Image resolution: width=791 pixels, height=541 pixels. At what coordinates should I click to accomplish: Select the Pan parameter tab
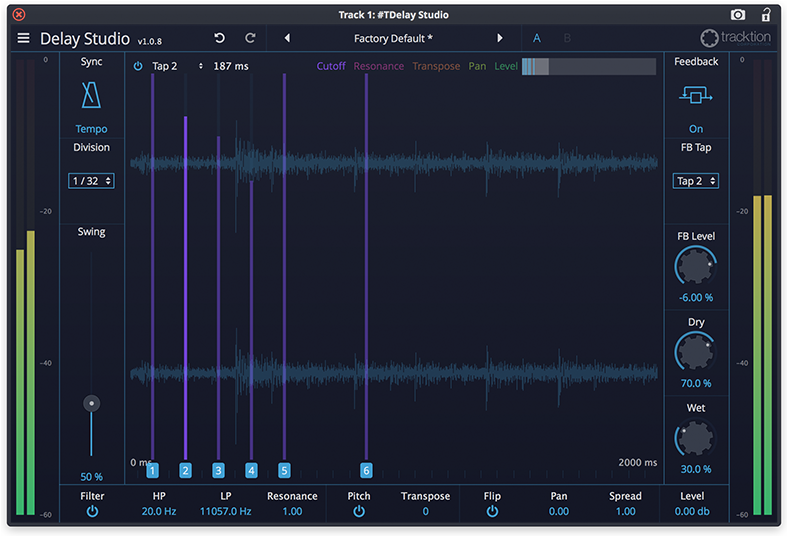pos(477,66)
